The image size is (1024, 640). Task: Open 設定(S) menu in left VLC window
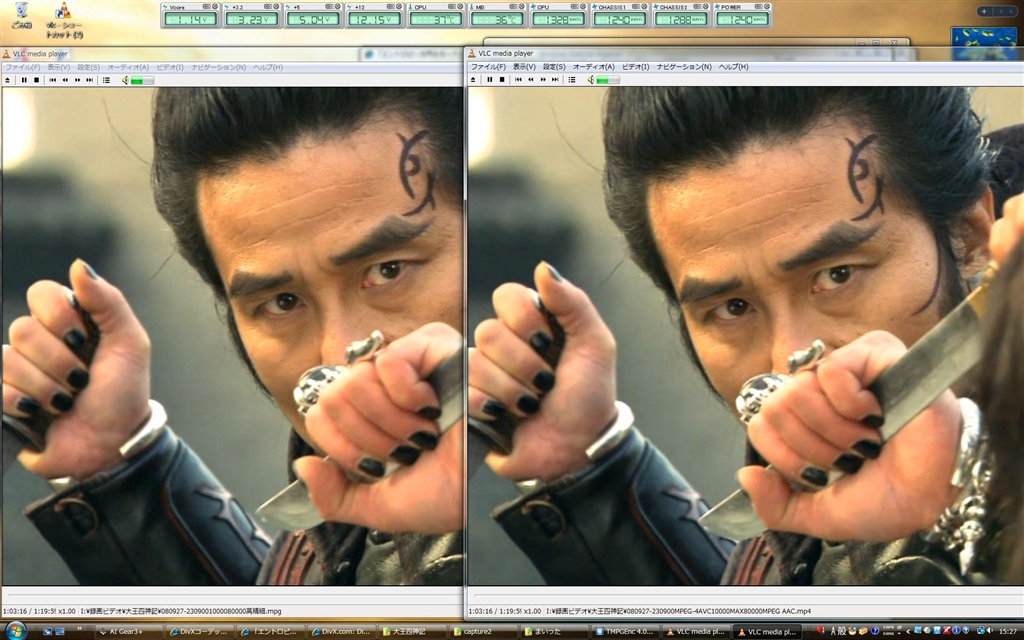88,67
